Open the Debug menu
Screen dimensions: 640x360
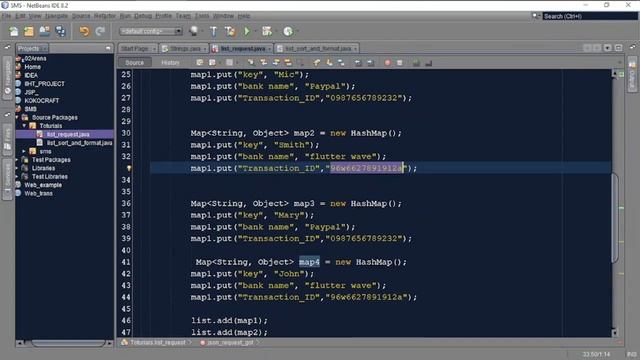point(143,16)
